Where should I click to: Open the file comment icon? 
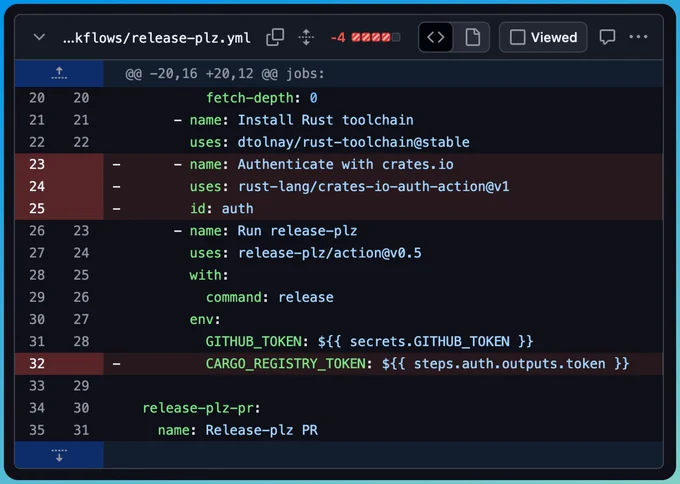point(607,38)
